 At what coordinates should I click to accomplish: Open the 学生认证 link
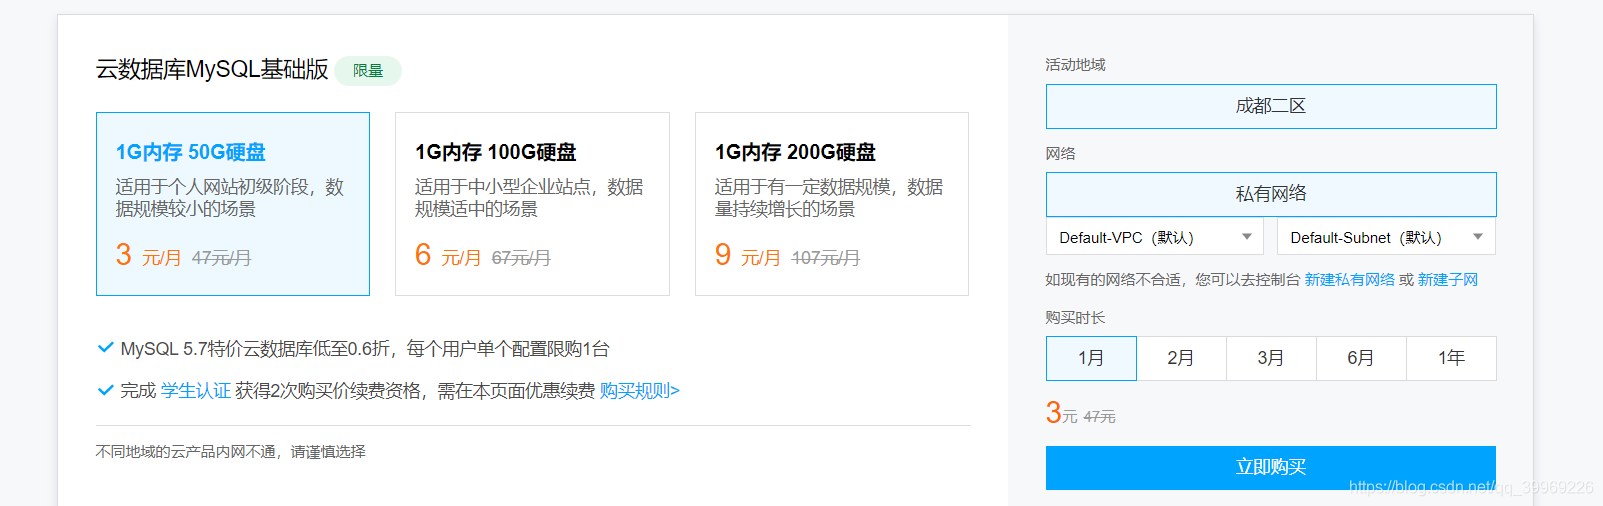(196, 391)
